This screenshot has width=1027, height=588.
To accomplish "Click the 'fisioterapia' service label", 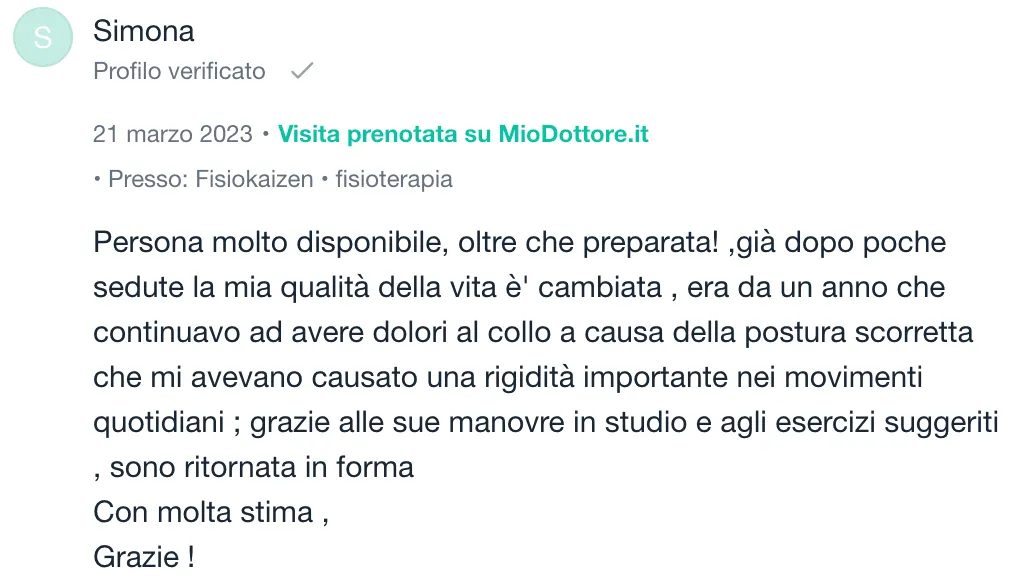I will pos(394,179).
